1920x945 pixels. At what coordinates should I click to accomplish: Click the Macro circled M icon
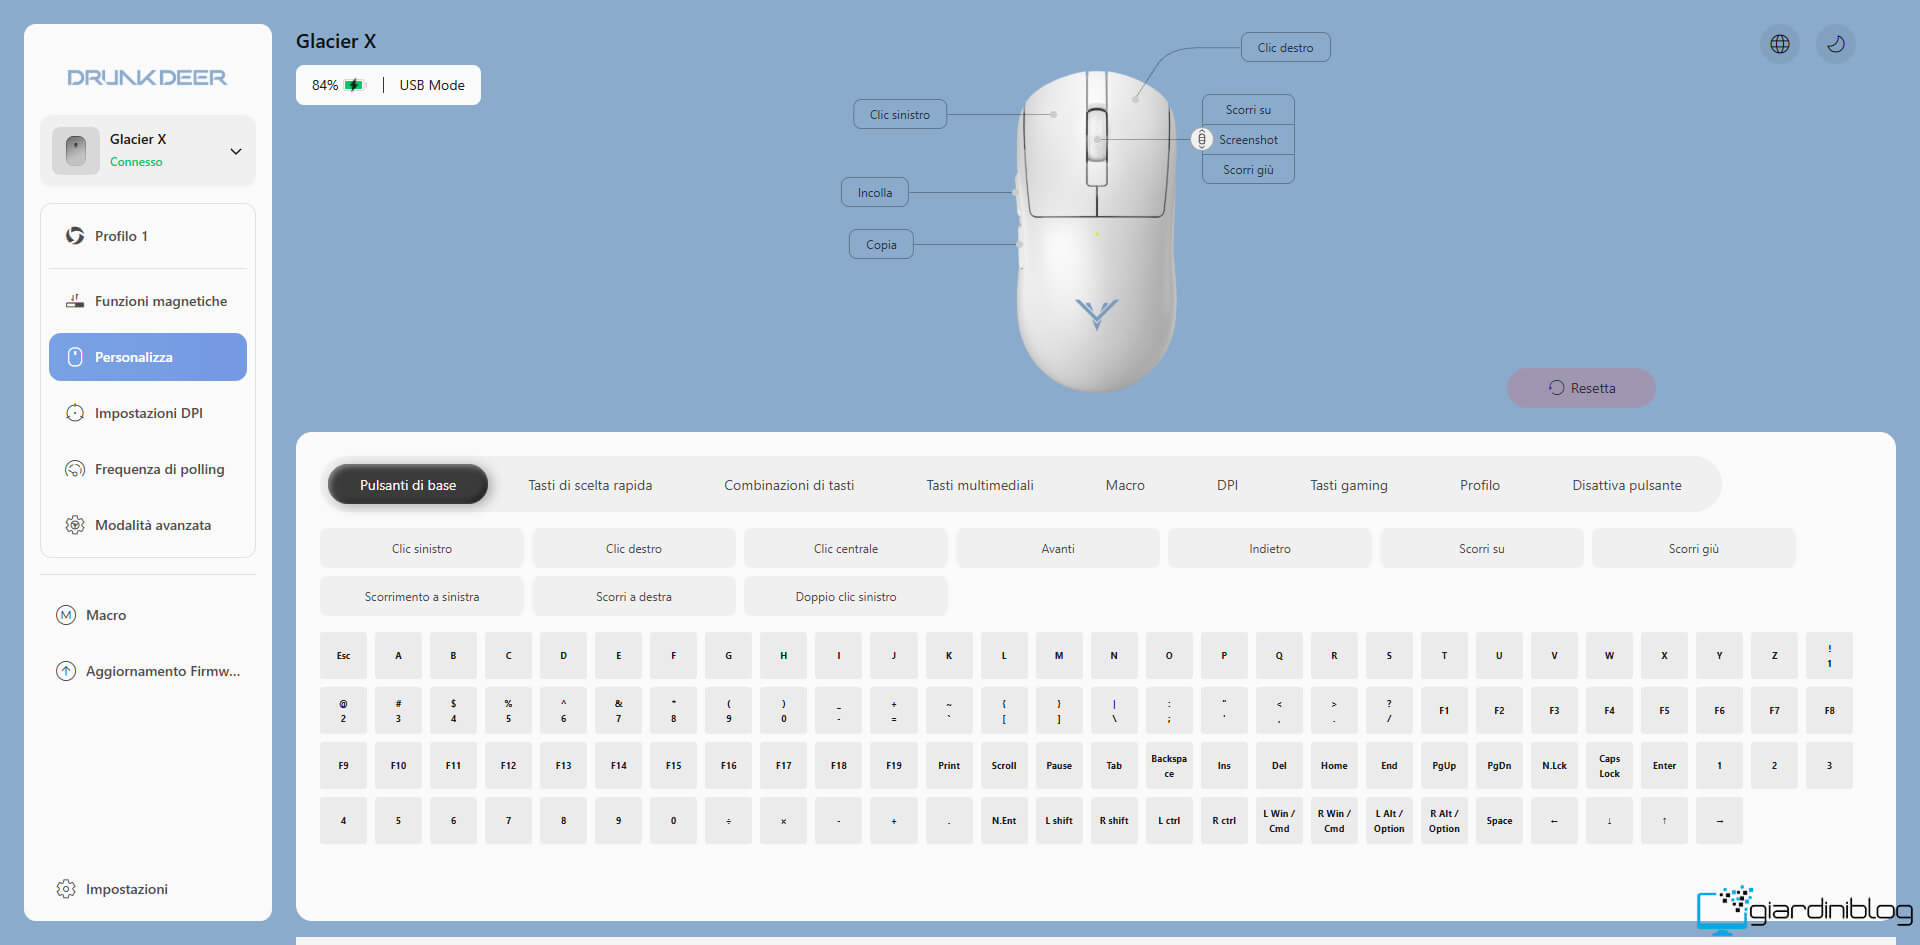[x=66, y=615]
